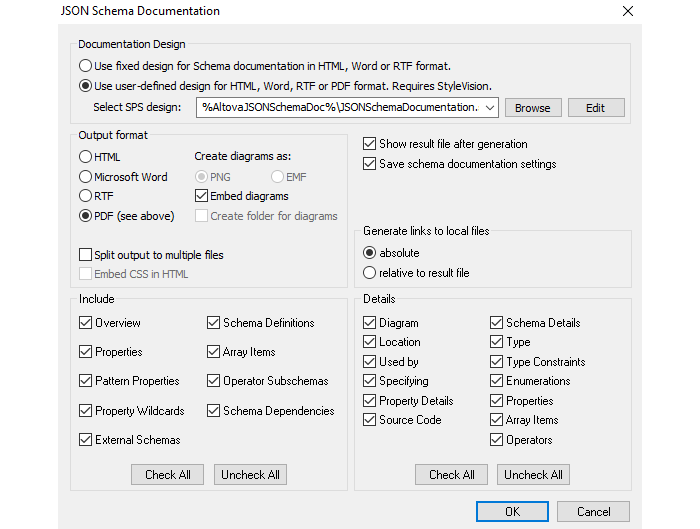Toggle Embed diagrams checkbox

pos(201,196)
